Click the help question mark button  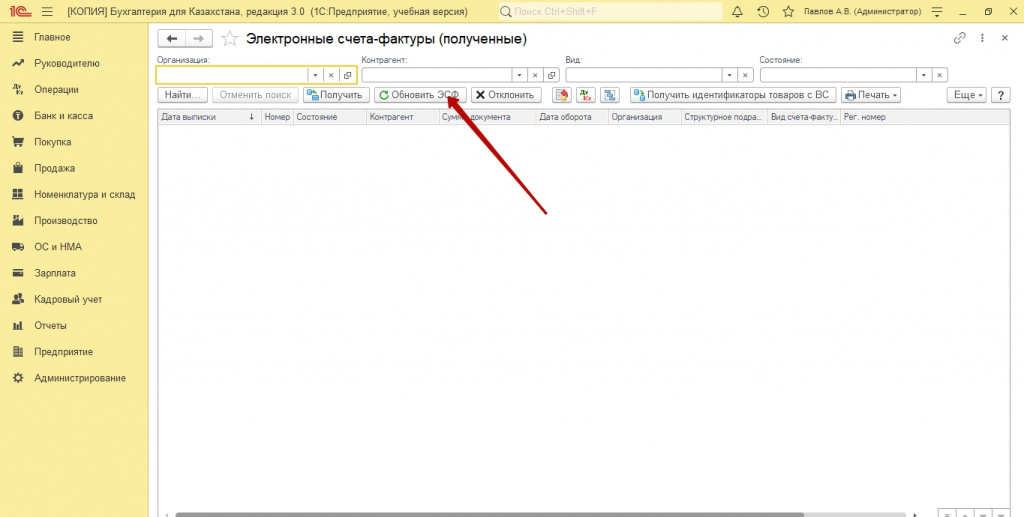click(x=999, y=95)
